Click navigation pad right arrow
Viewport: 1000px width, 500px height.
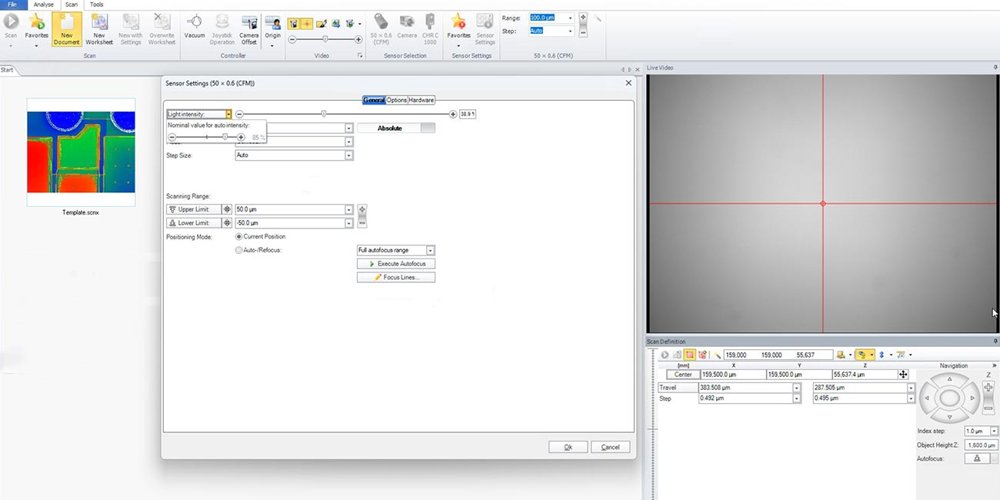pyautogui.click(x=973, y=398)
